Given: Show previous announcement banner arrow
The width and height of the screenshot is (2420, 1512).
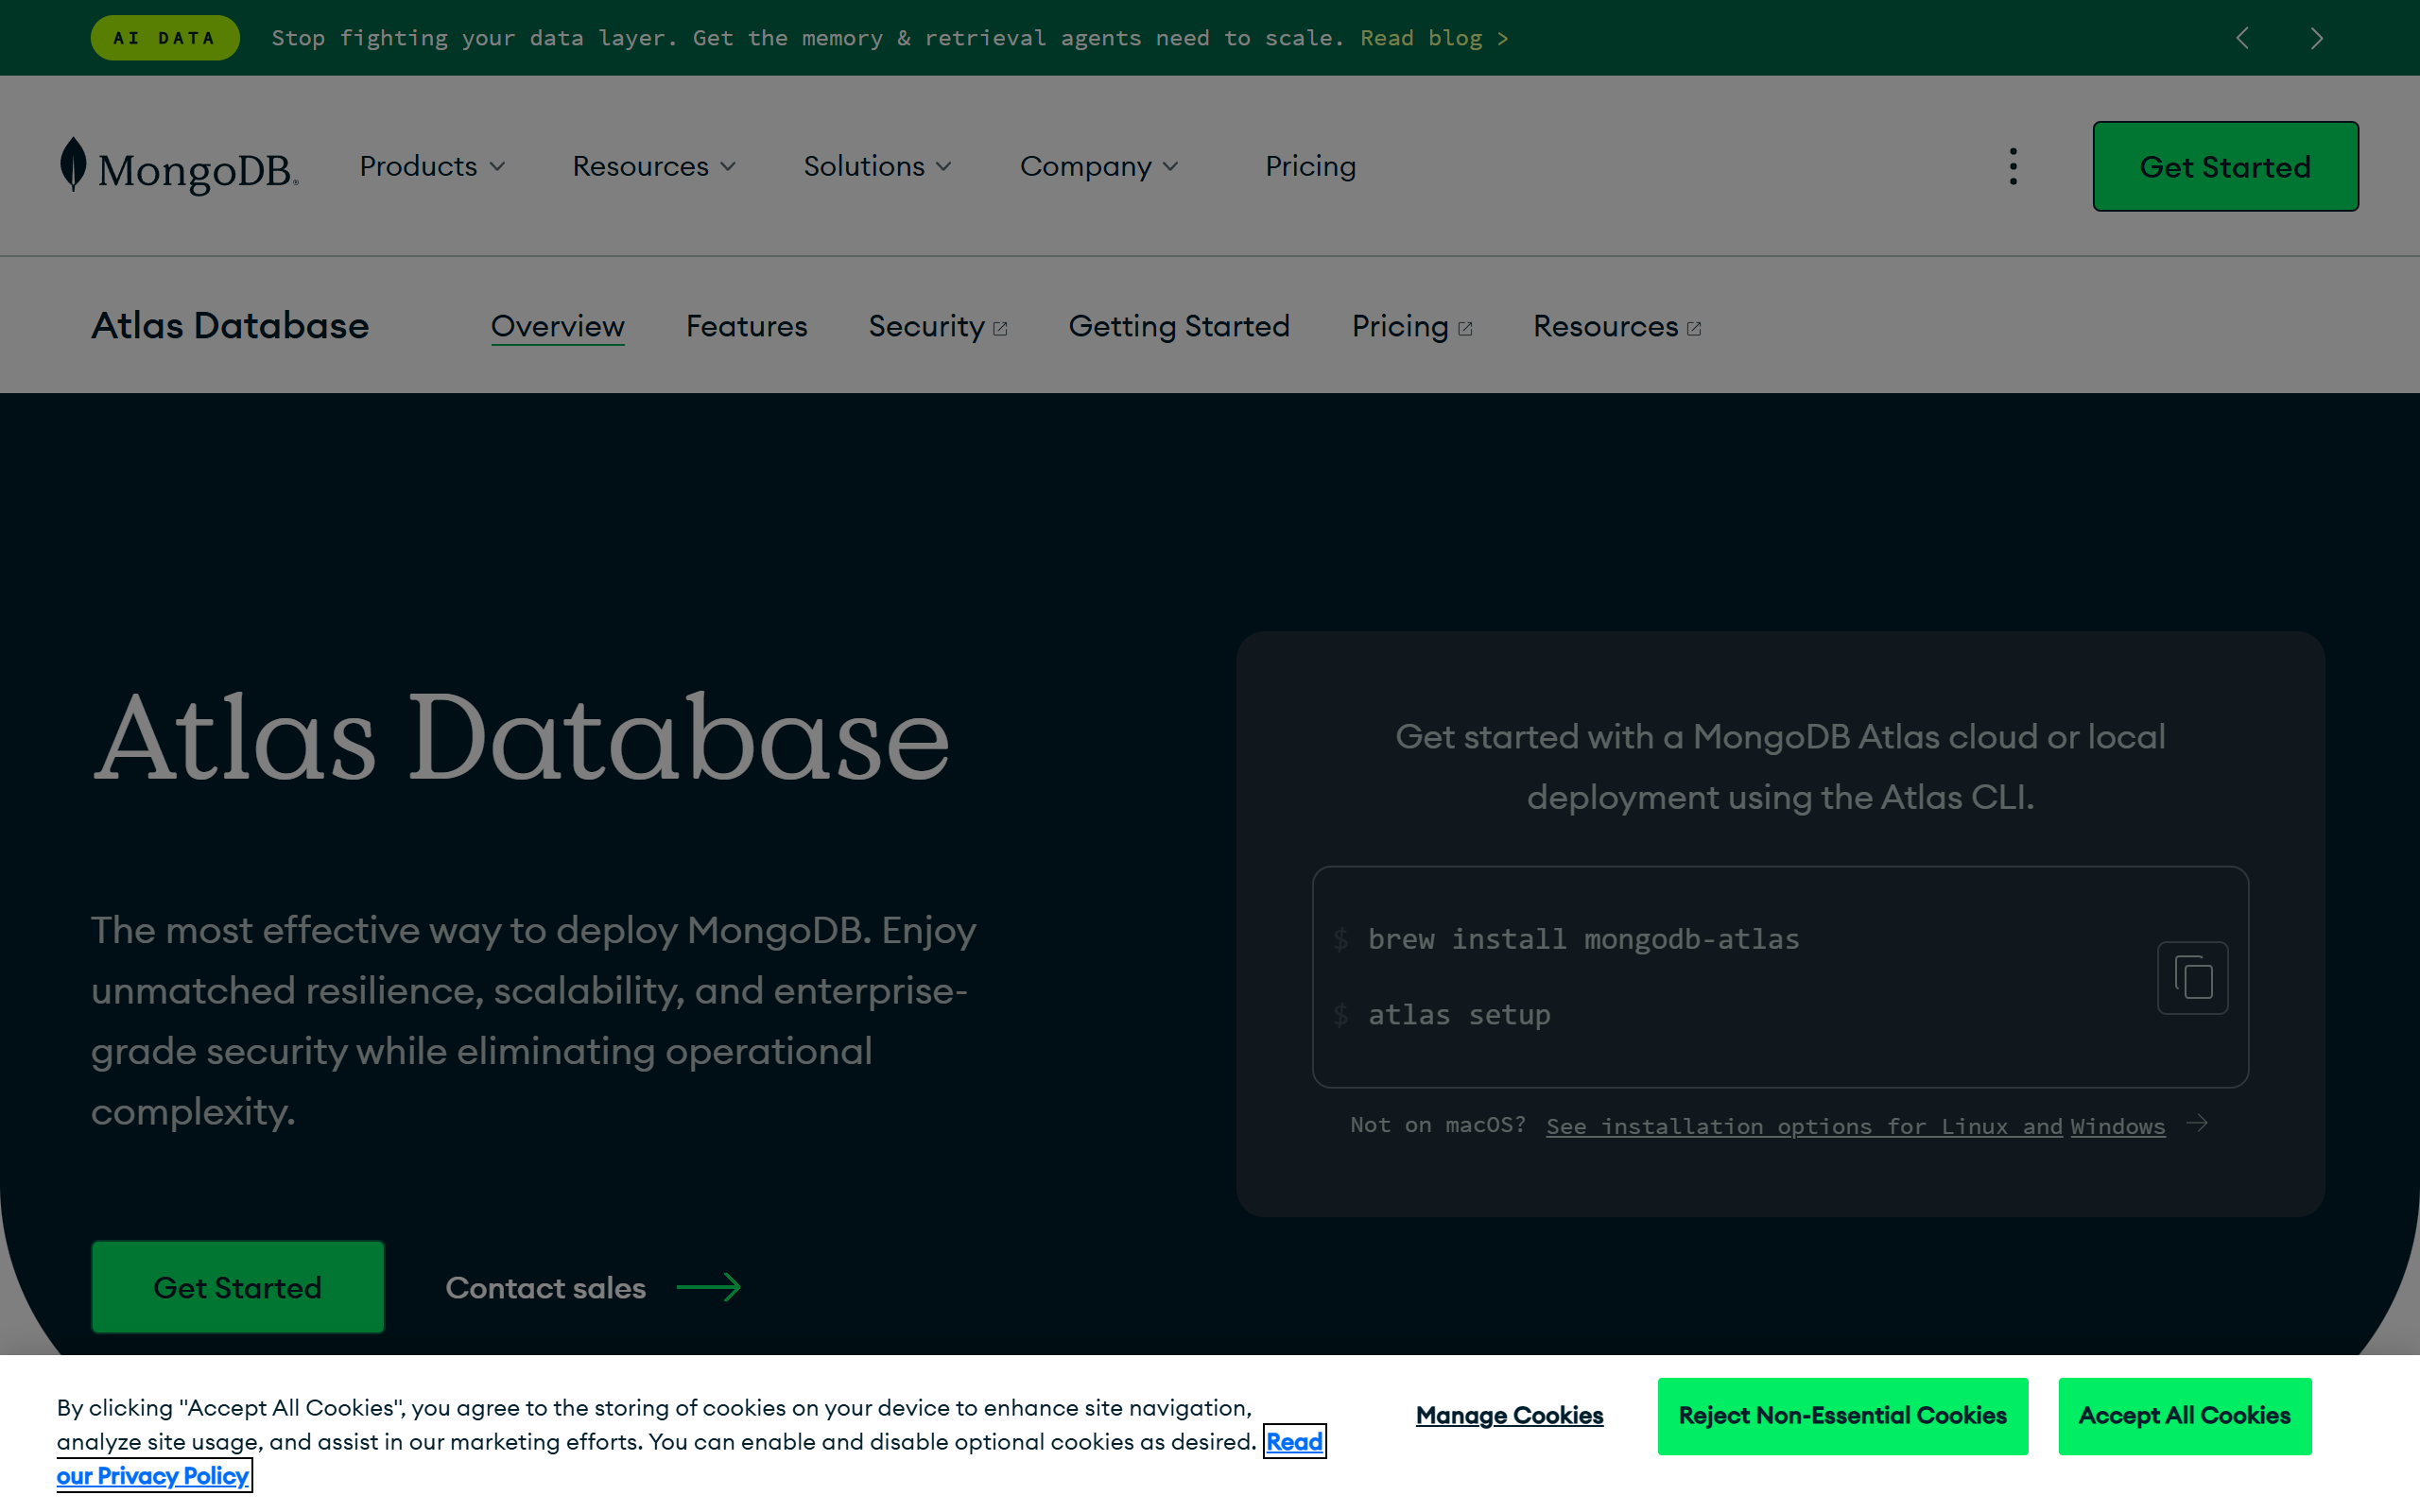Looking at the screenshot, I should 2242,38.
